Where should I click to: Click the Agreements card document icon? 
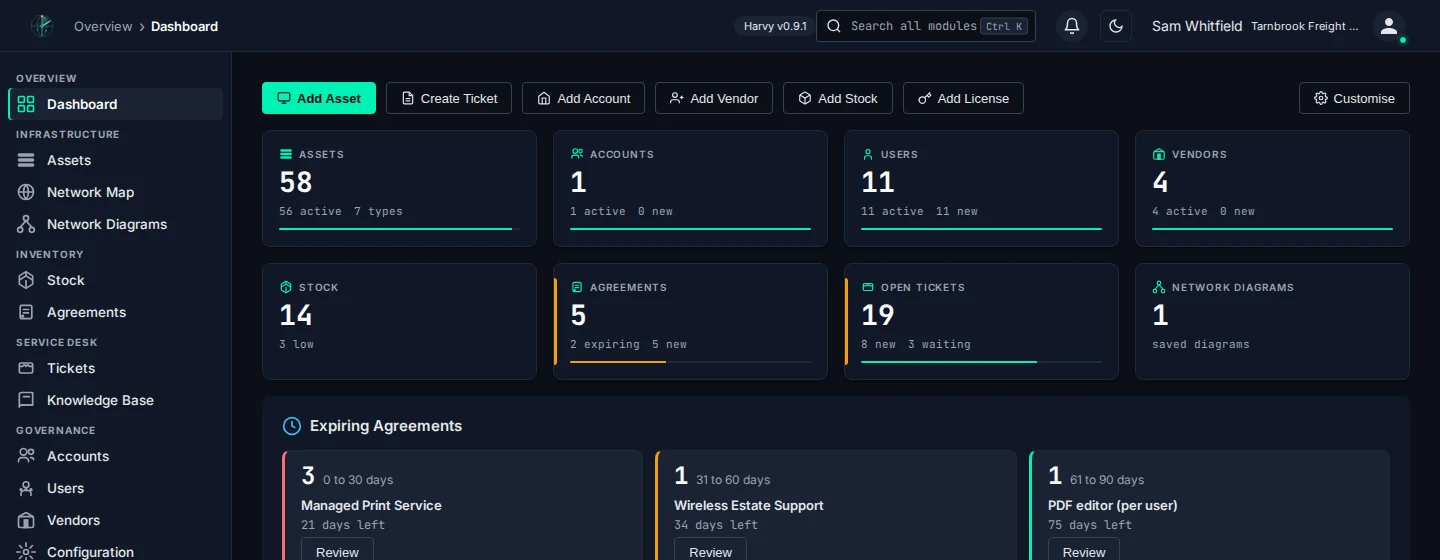pyautogui.click(x=577, y=287)
